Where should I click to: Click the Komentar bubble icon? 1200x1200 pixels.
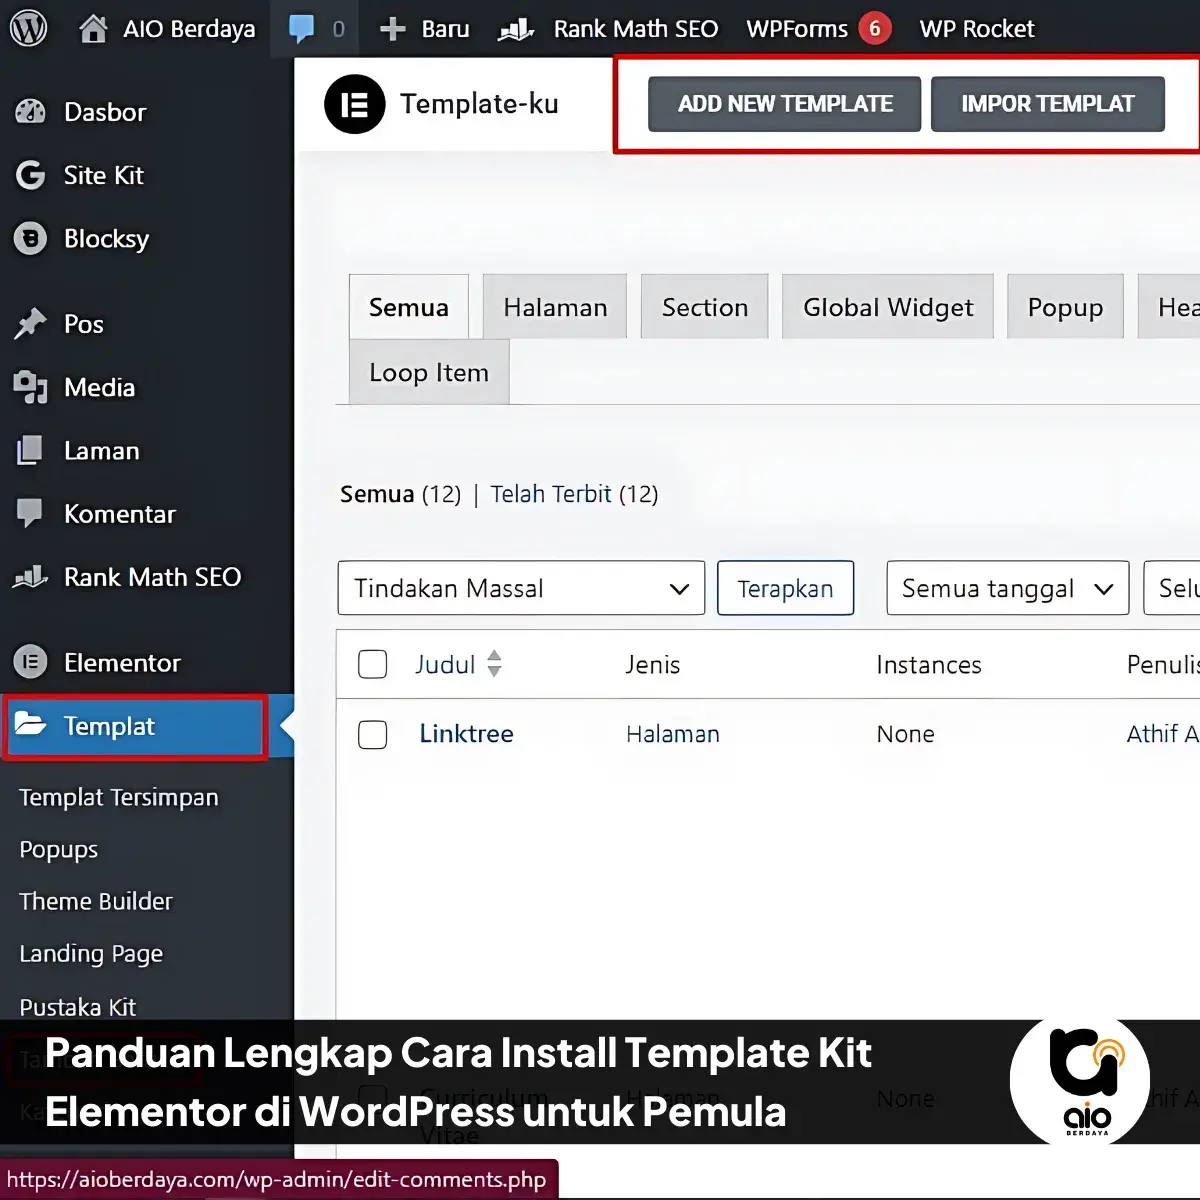30,514
